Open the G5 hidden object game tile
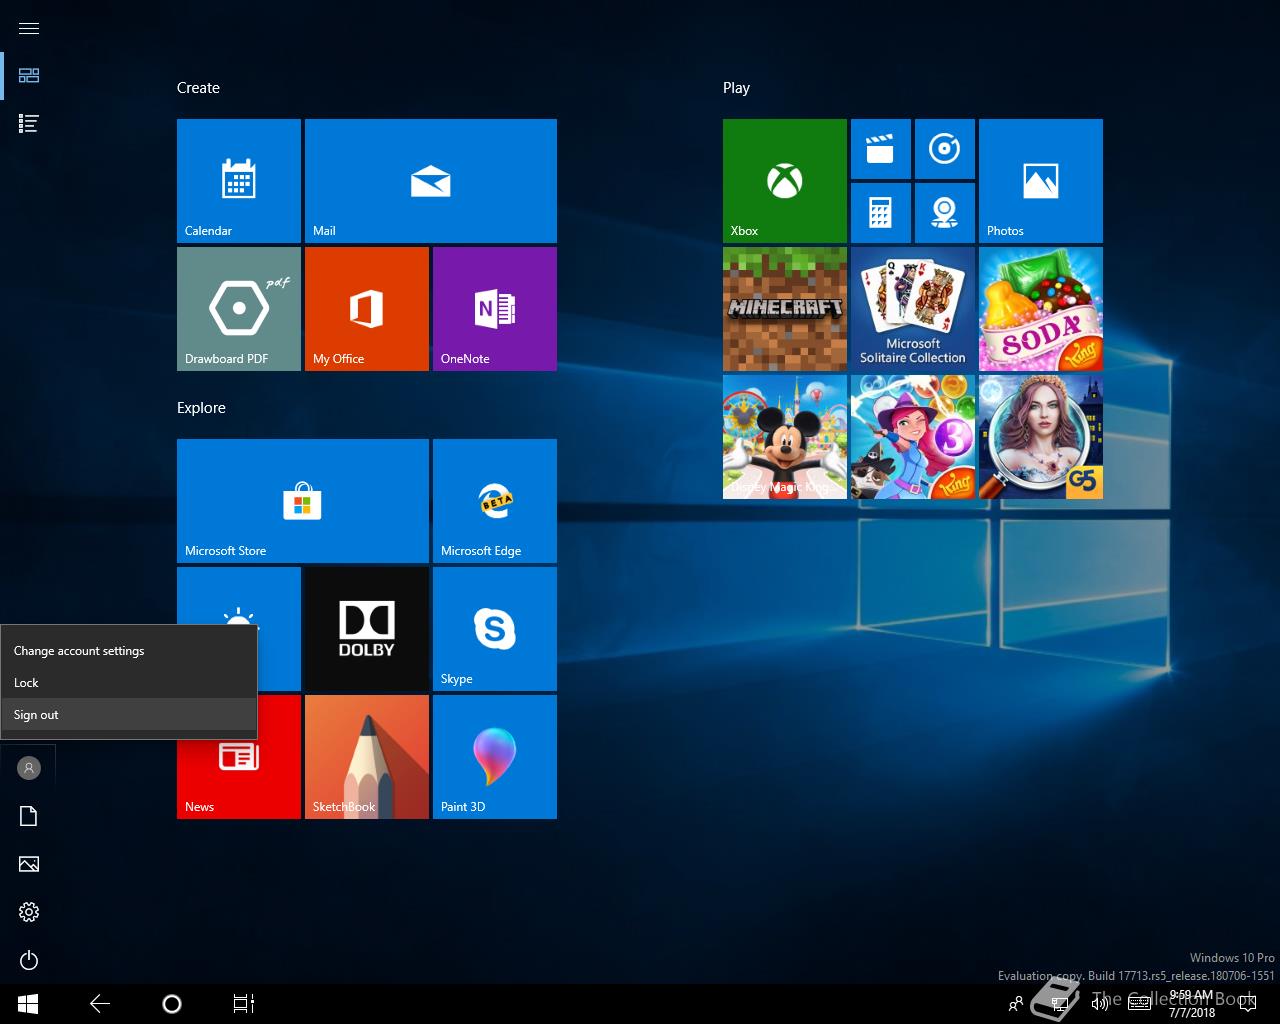The image size is (1280, 1024). point(1041,437)
